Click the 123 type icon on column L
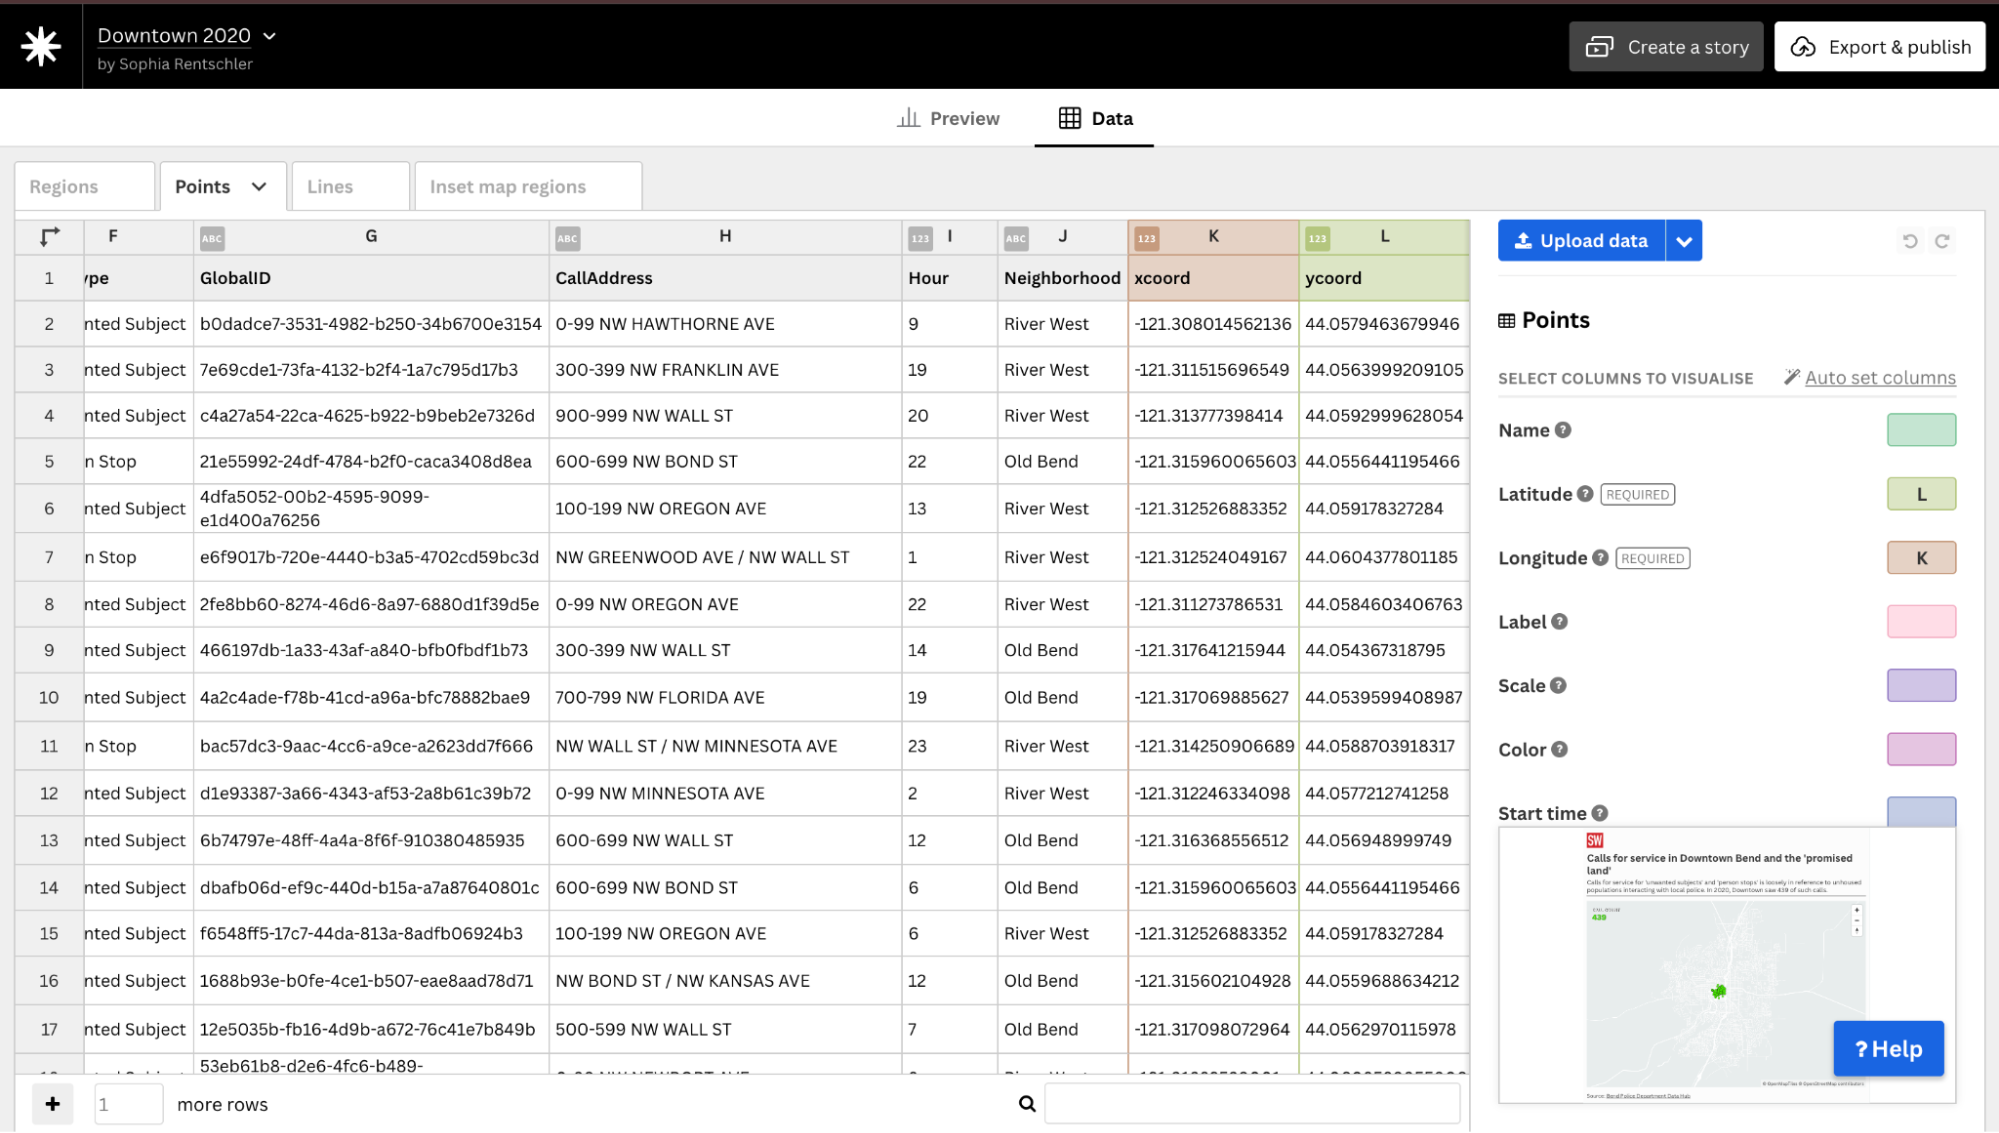Image resolution: width=1999 pixels, height=1133 pixels. tap(1317, 238)
